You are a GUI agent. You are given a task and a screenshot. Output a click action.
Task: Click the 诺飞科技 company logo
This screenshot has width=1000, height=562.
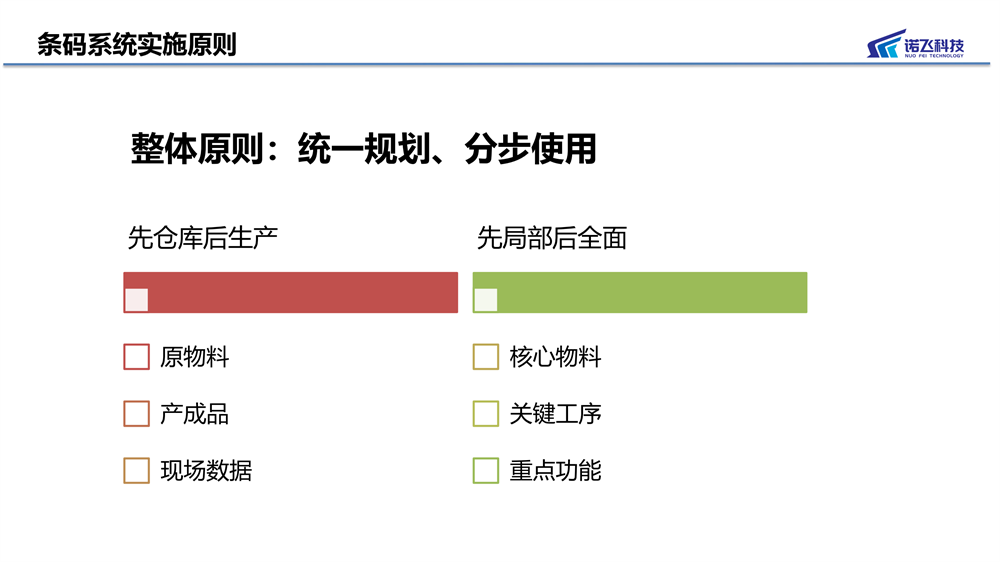(915, 43)
